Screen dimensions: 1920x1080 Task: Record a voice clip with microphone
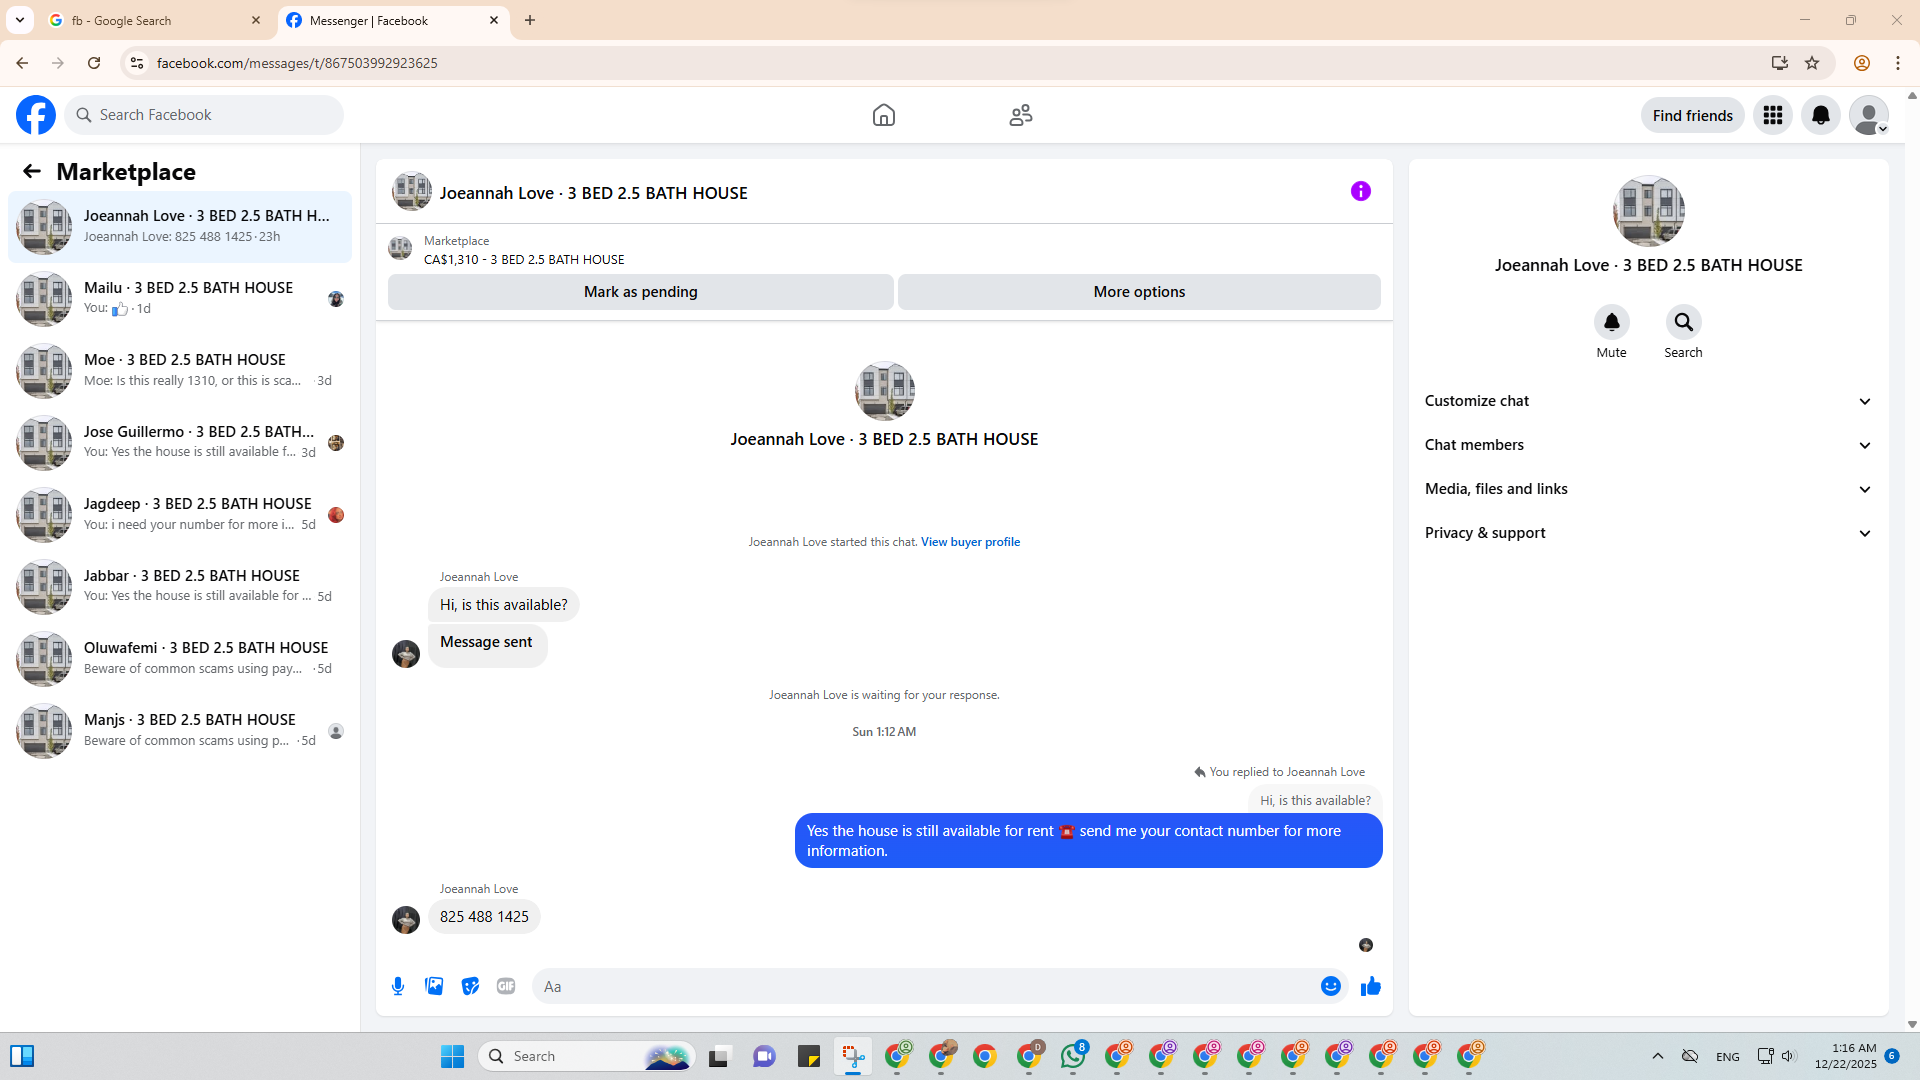point(398,986)
